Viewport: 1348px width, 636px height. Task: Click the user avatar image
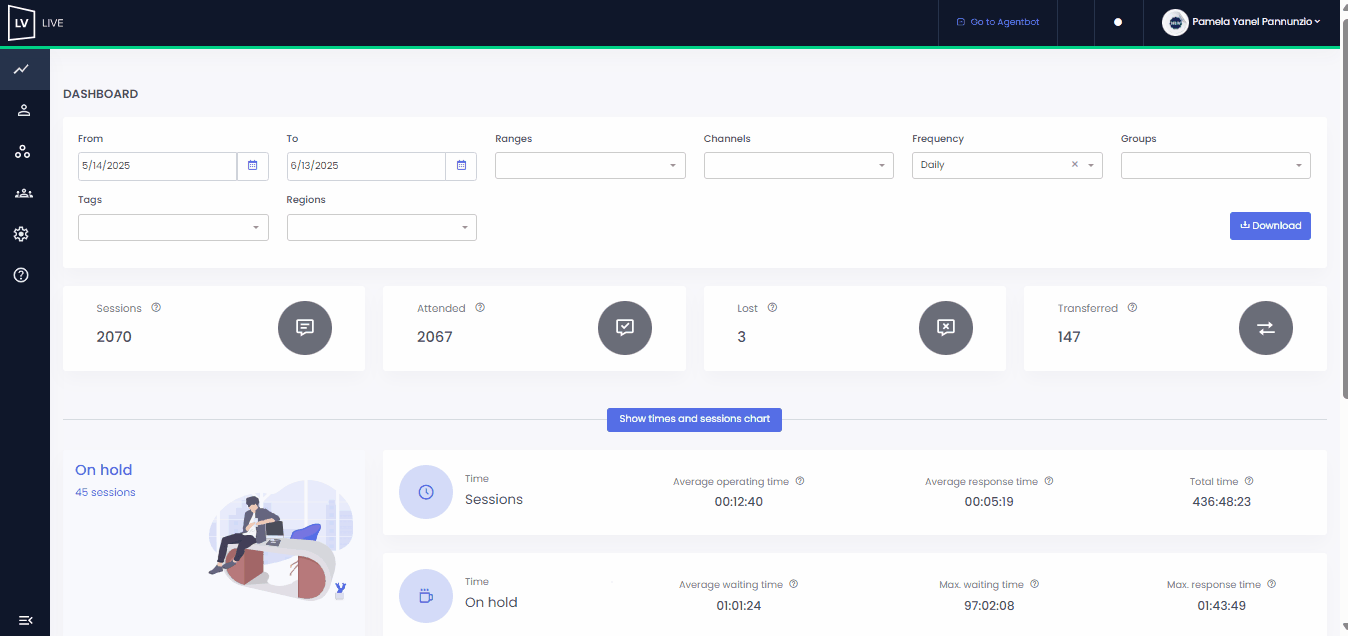[x=1175, y=22]
